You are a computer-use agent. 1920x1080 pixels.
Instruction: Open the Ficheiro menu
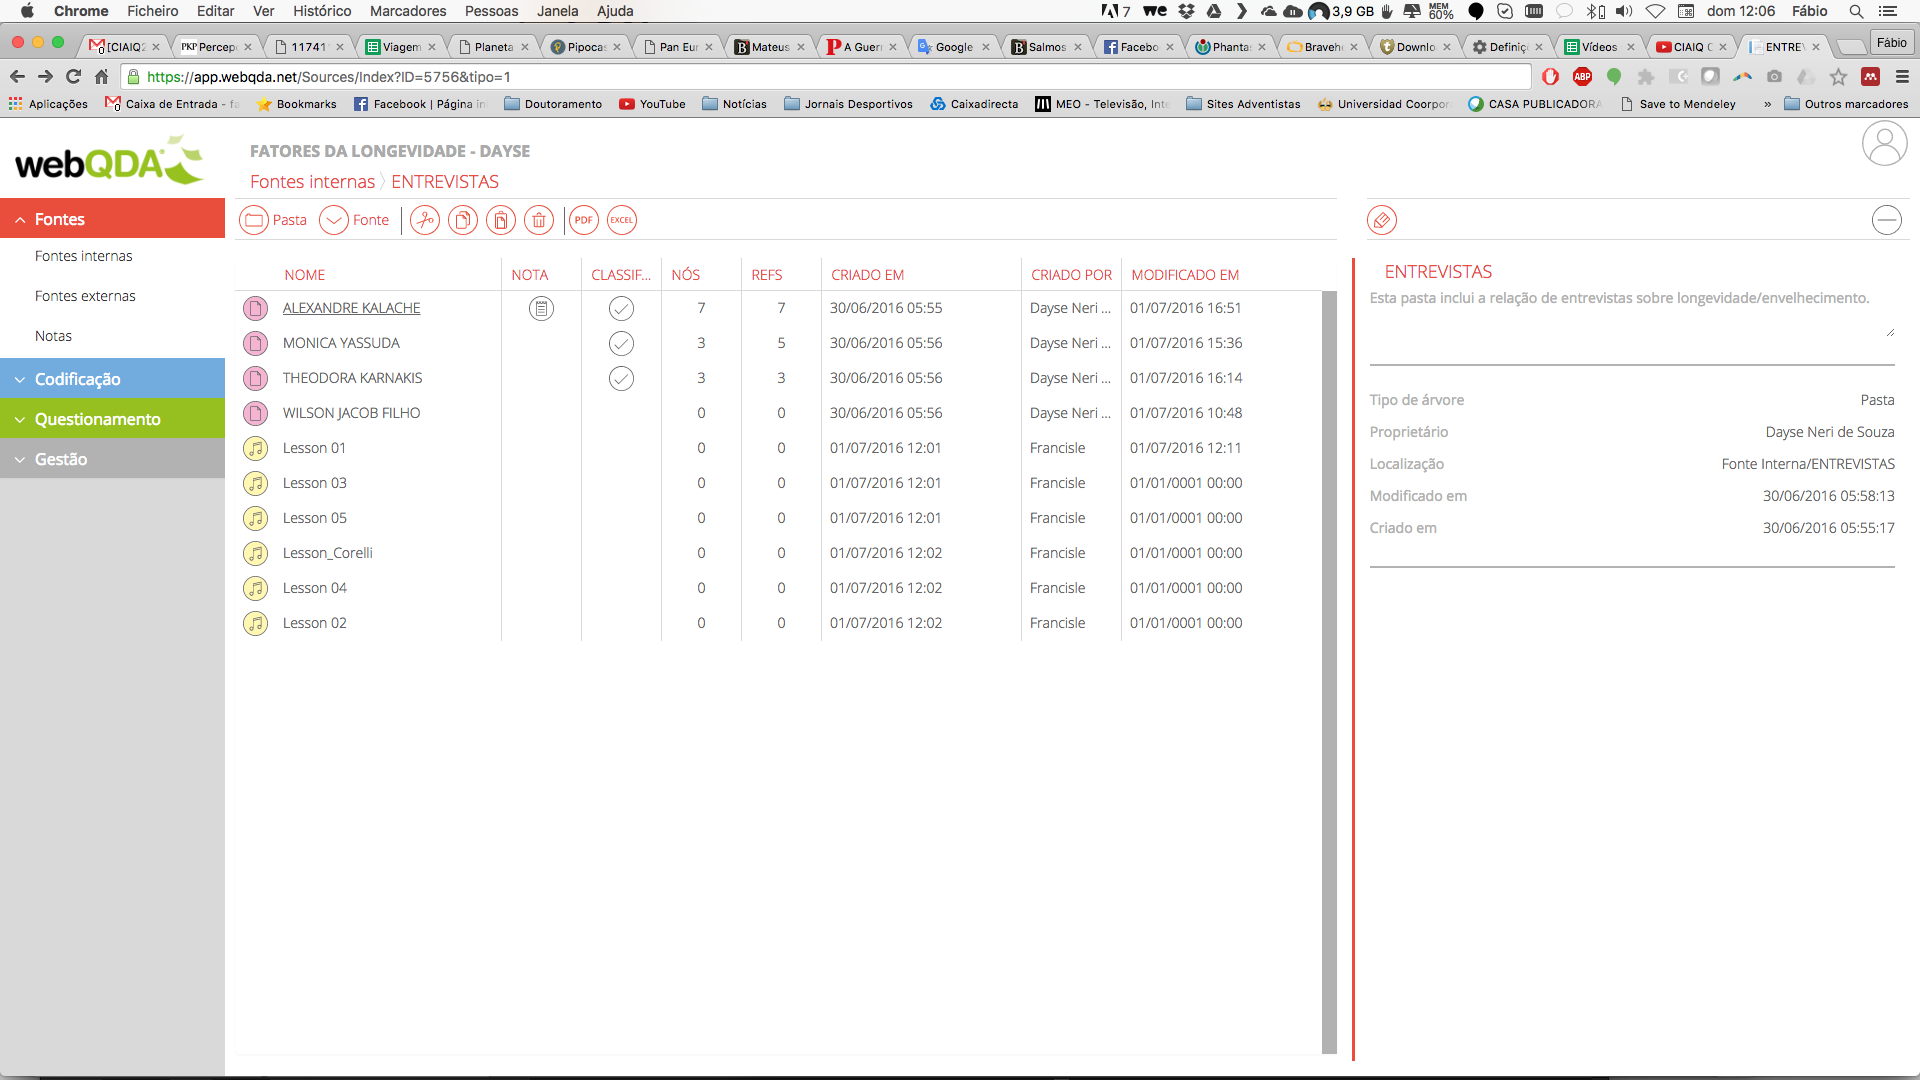click(153, 11)
